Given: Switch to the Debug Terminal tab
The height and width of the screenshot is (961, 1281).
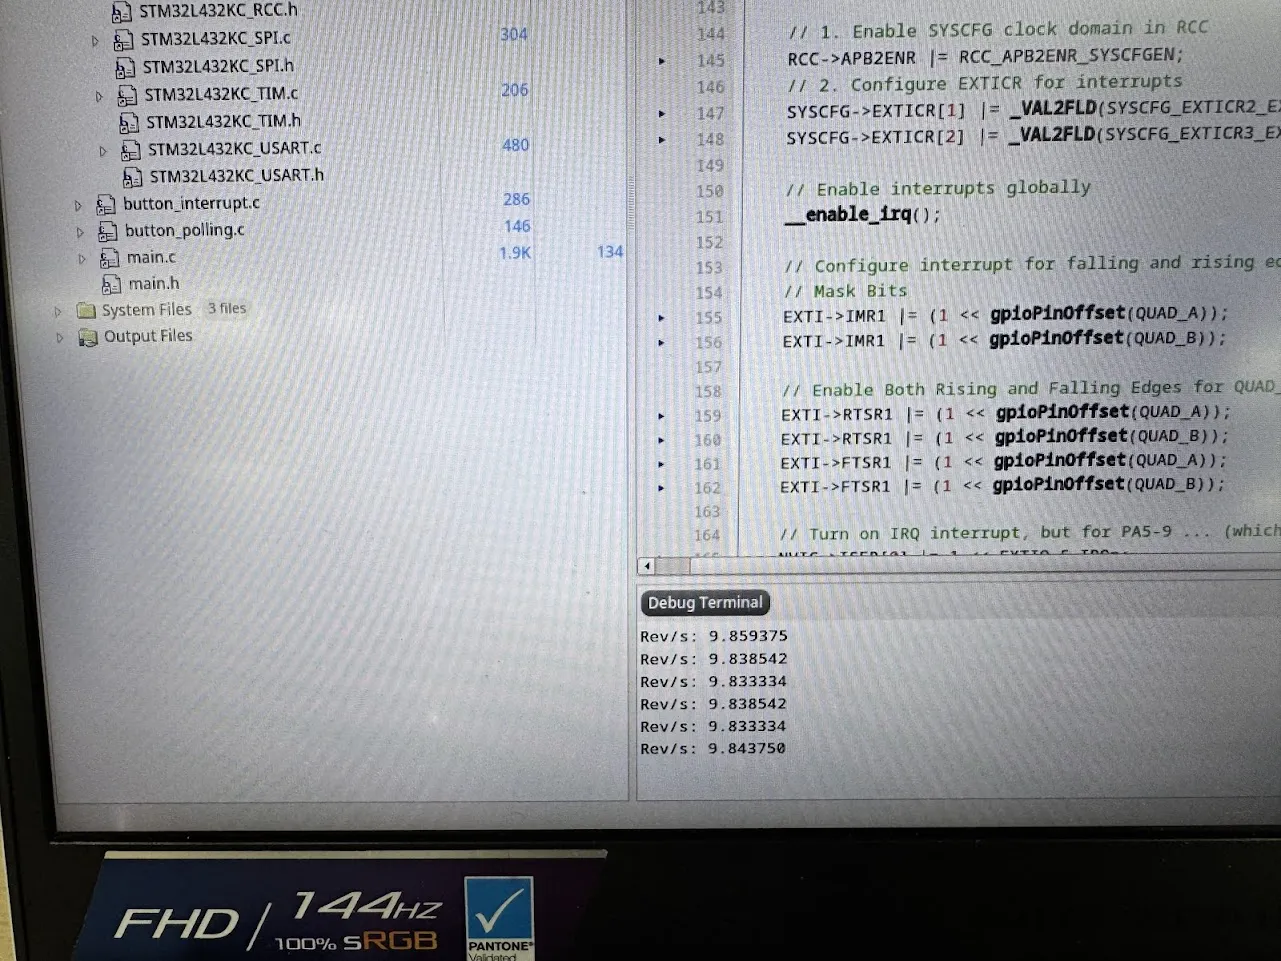Looking at the screenshot, I should coord(704,602).
